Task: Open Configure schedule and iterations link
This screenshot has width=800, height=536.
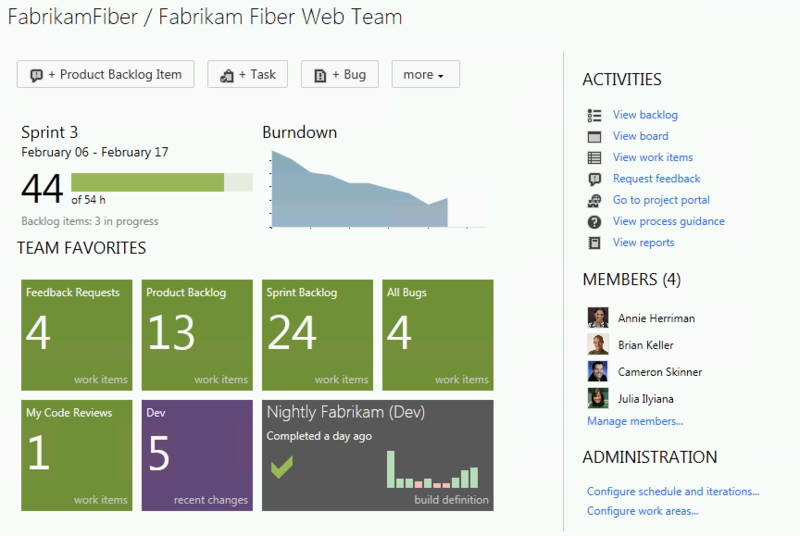Action: click(673, 491)
